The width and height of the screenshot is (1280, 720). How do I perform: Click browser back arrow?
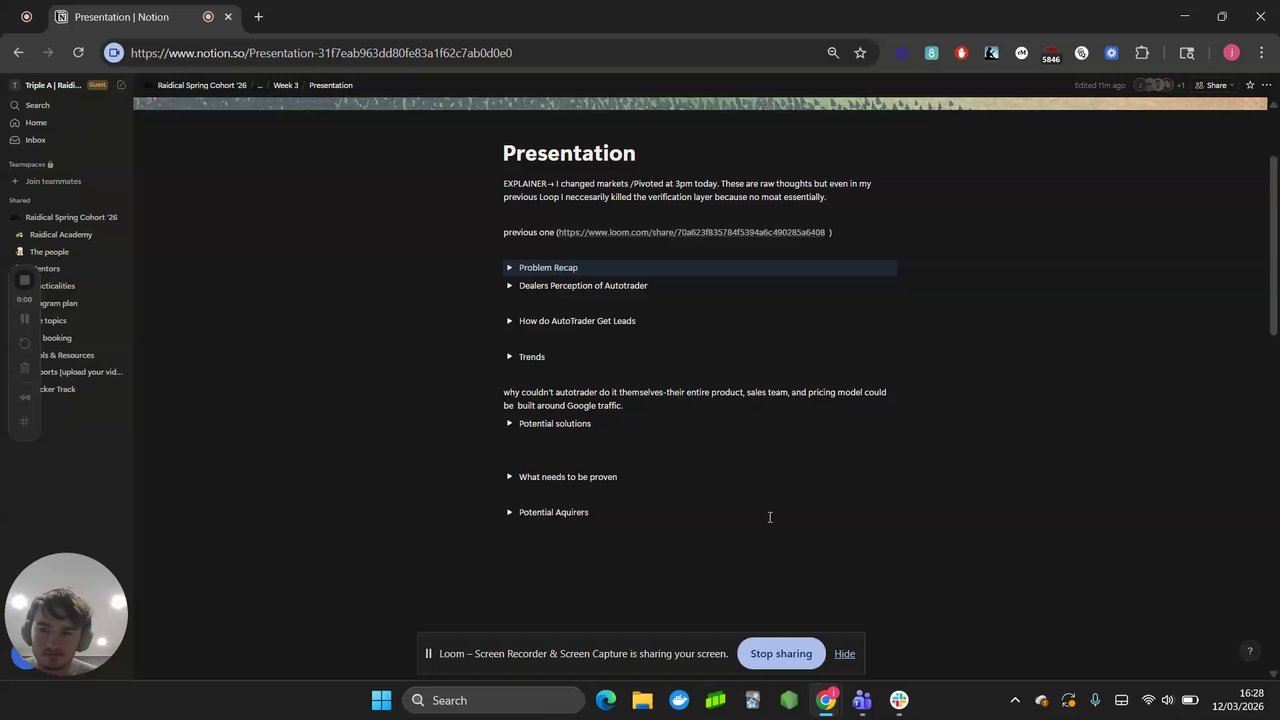click(18, 53)
